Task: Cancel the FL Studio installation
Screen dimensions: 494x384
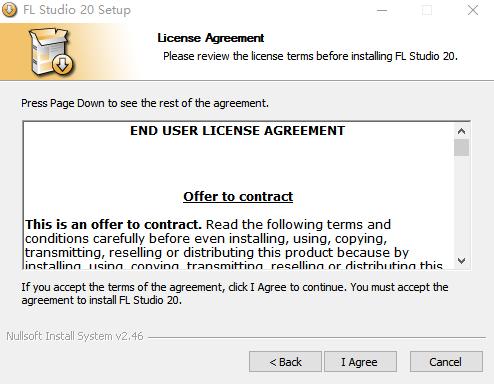Action: [446, 362]
